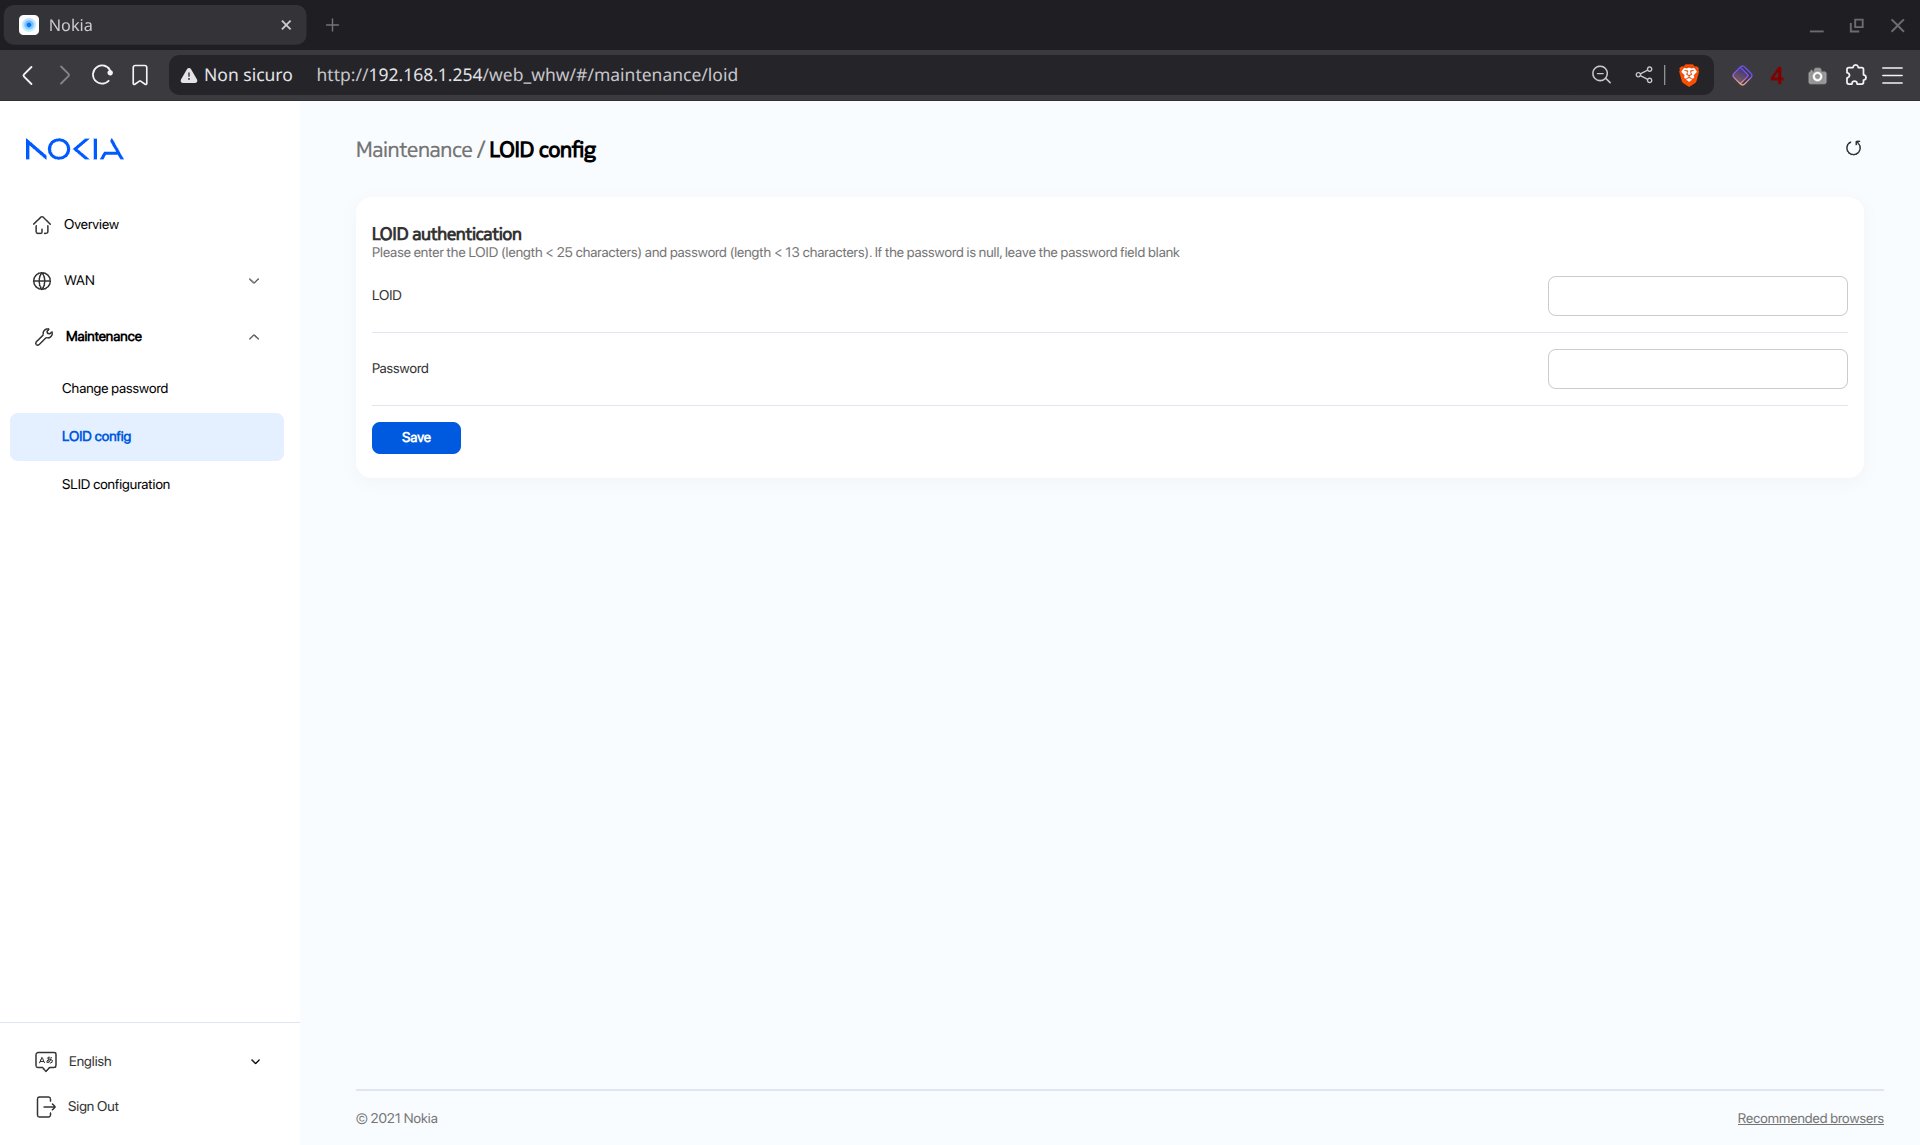Select SLID configuration in sidebar
This screenshot has height=1145, width=1920.
tap(116, 484)
